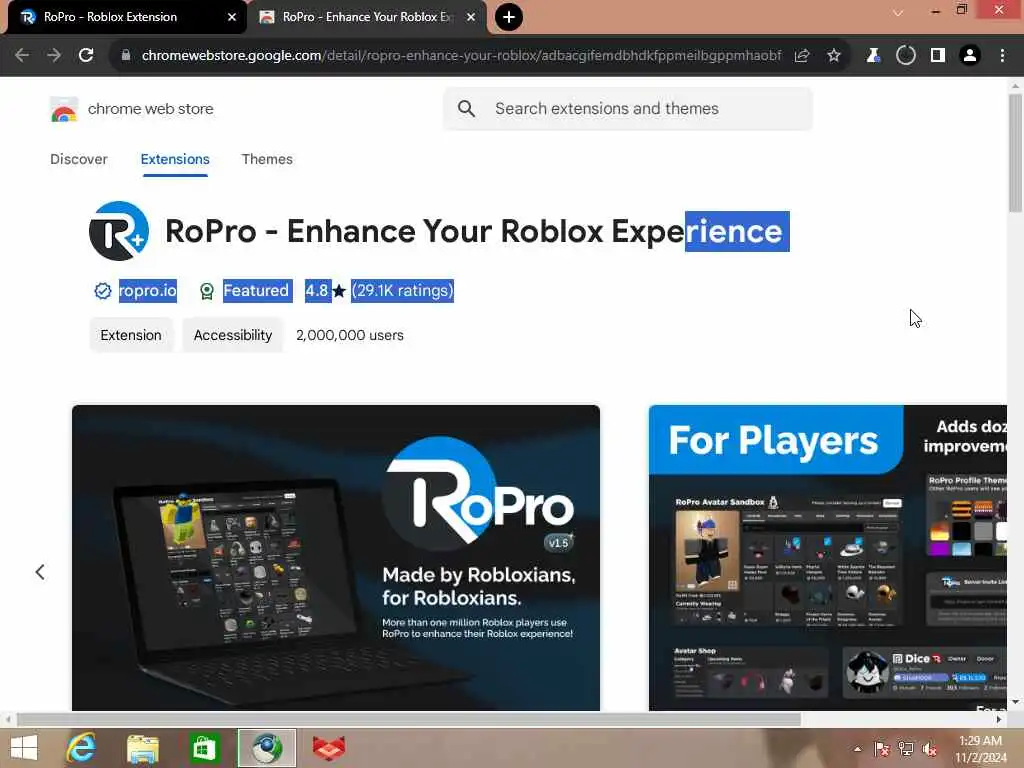Open the Themes section

coord(267,159)
